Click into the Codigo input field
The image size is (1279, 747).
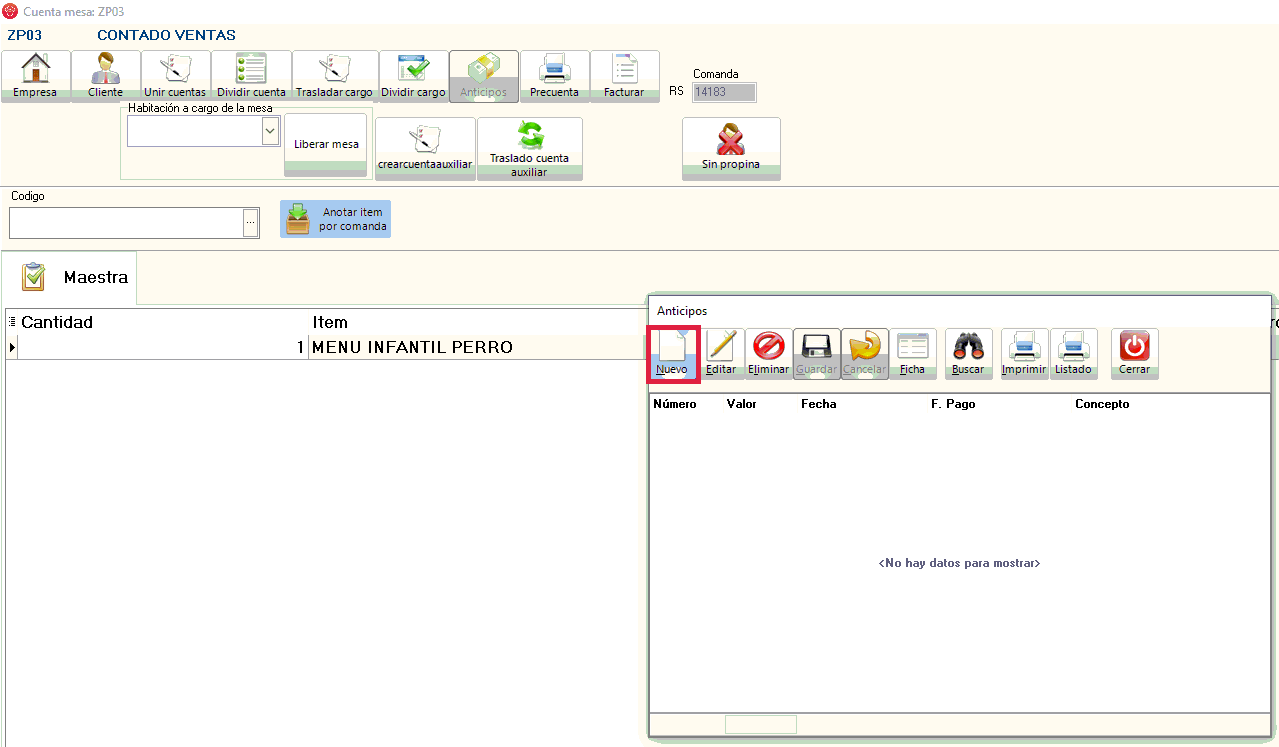[x=125, y=222]
